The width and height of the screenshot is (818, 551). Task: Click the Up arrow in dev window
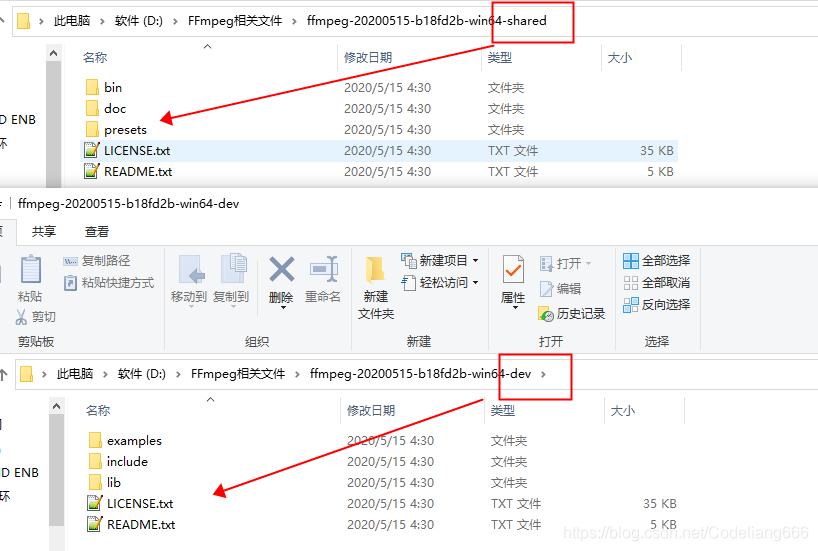coord(4,374)
